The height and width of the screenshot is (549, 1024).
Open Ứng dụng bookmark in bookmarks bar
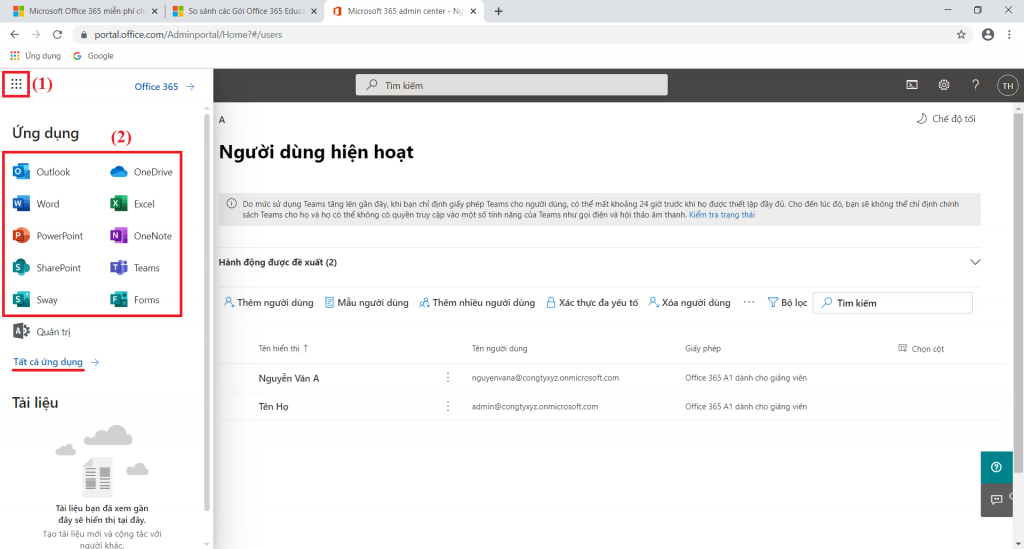[35, 56]
